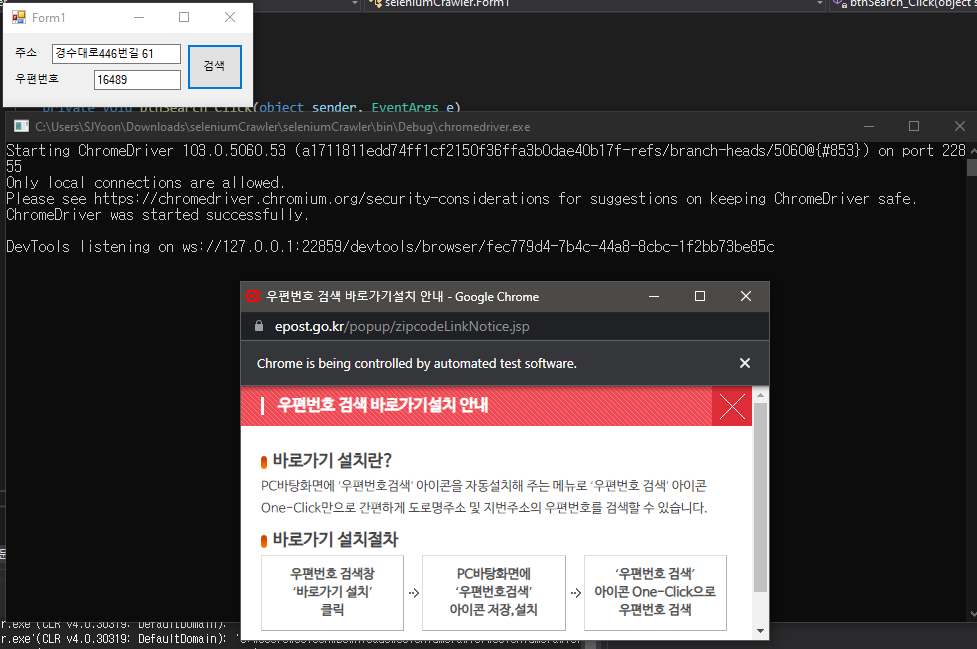Close the Form1 window
The height and width of the screenshot is (649, 977).
point(230,17)
